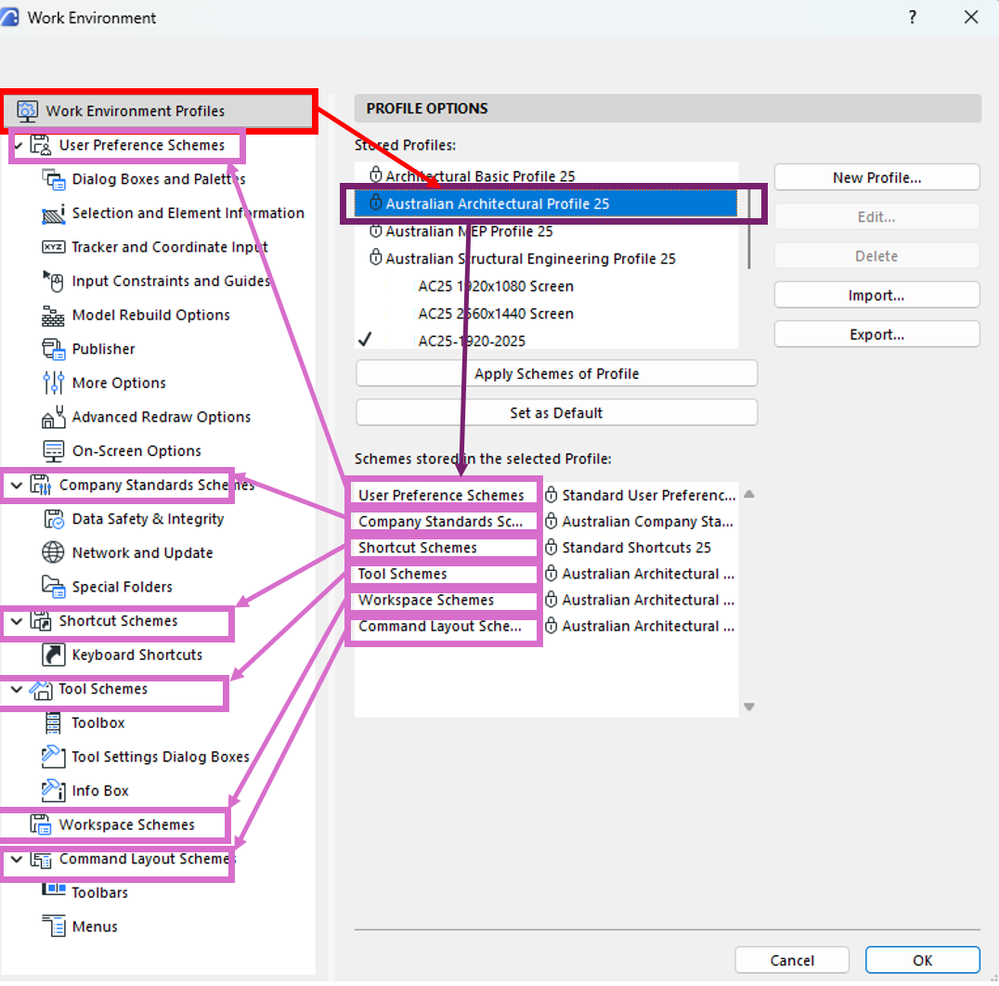Click the Data Safety & Integrity icon
This screenshot has height=986, width=999.
tap(54, 519)
